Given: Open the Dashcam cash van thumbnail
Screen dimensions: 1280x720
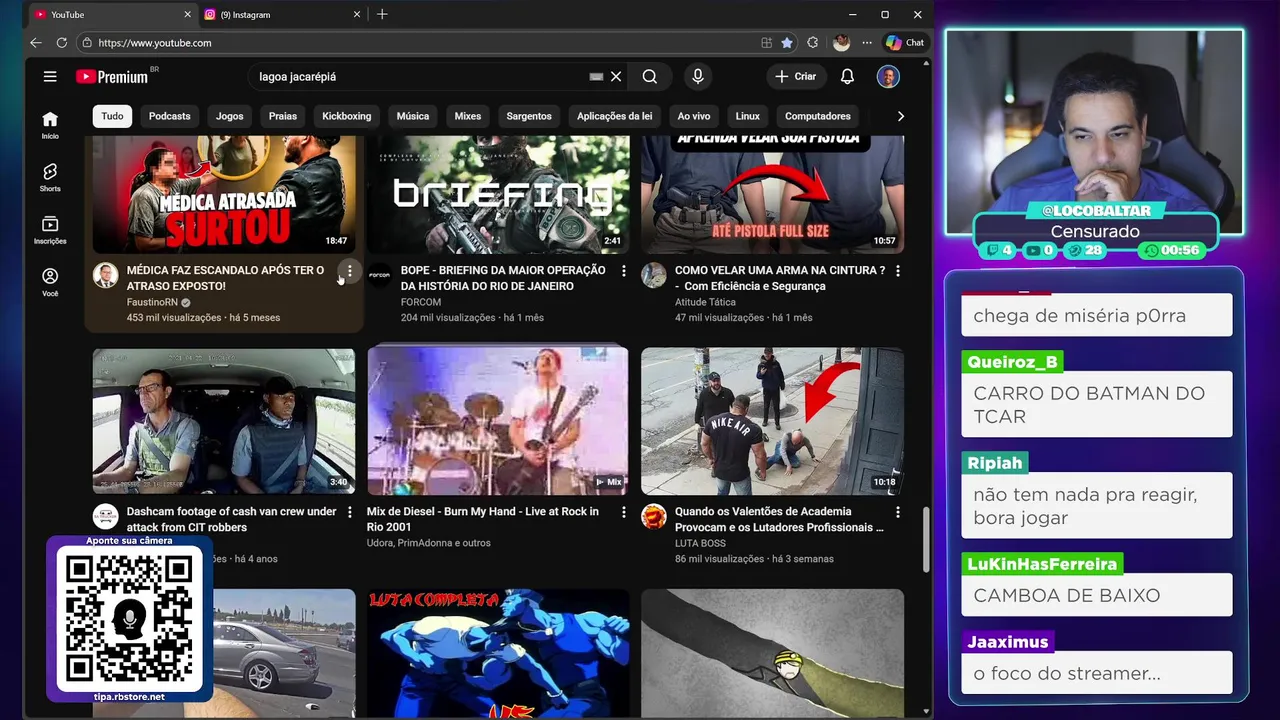Looking at the screenshot, I should [x=224, y=421].
